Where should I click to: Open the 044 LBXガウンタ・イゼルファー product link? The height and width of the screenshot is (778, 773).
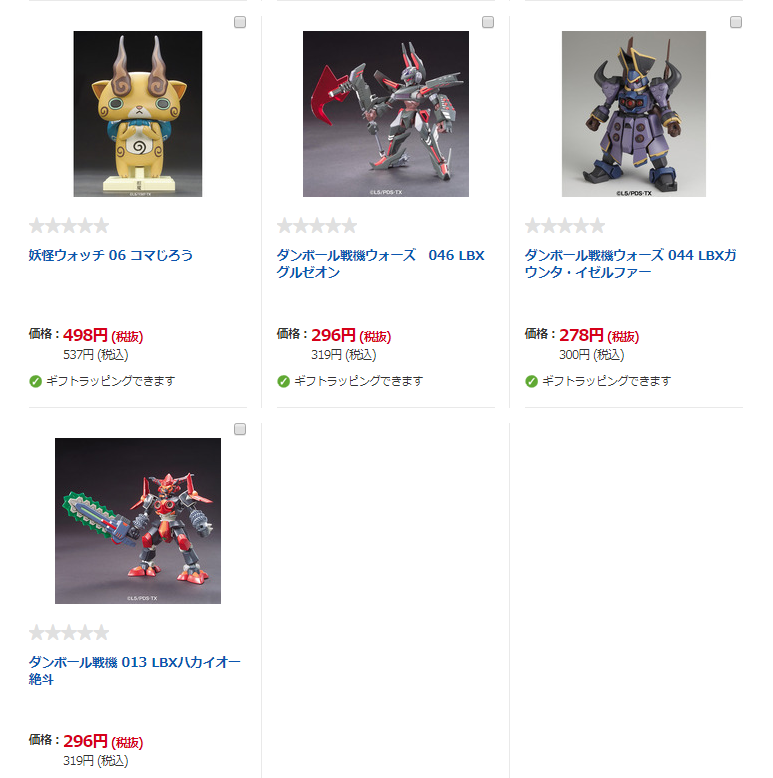tap(630, 263)
